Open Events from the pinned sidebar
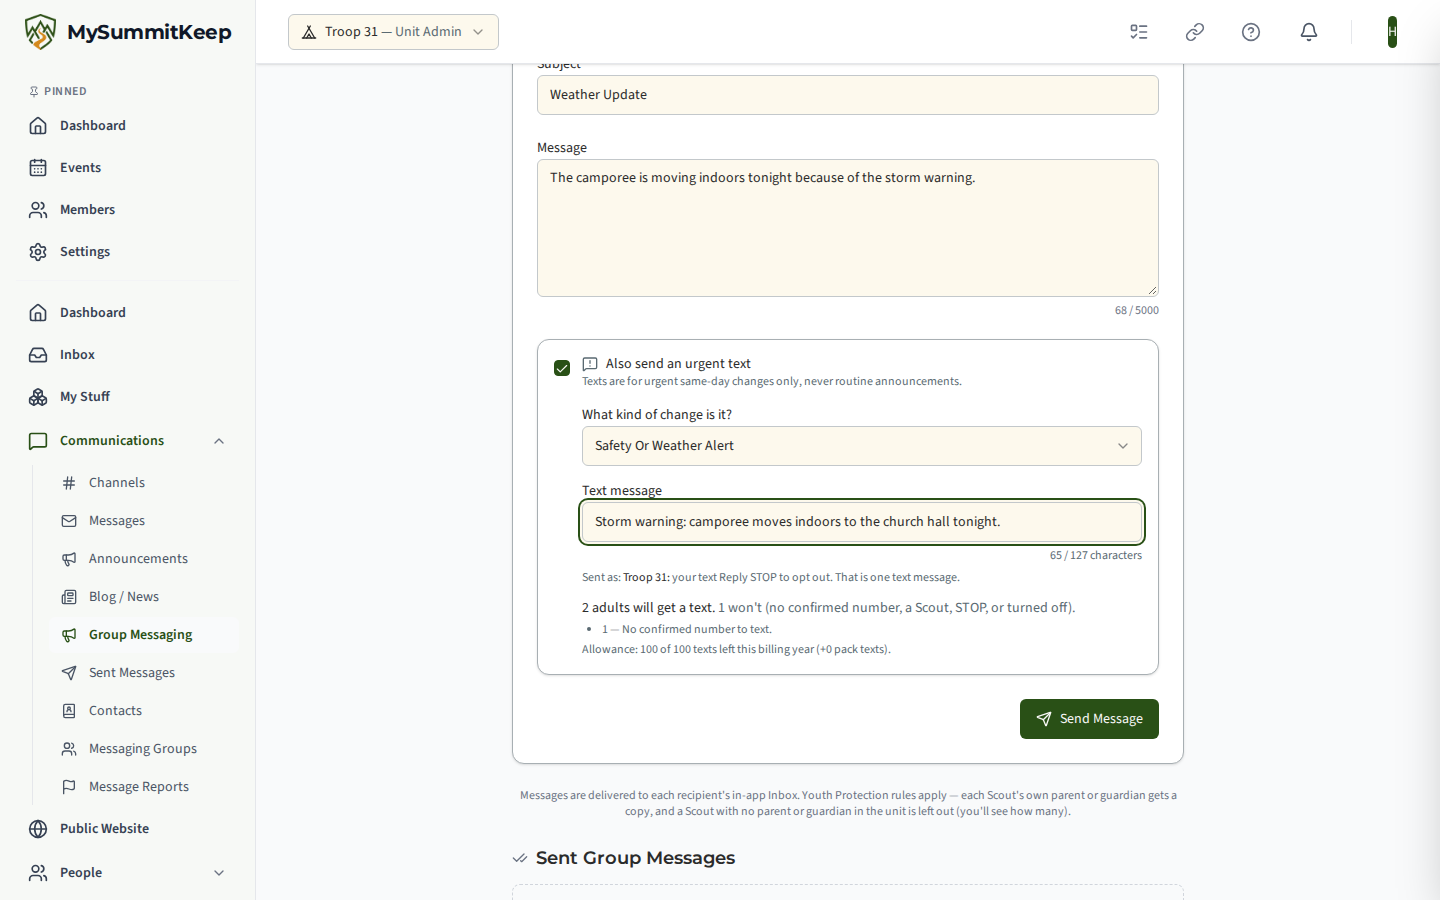1440x900 pixels. point(128,168)
